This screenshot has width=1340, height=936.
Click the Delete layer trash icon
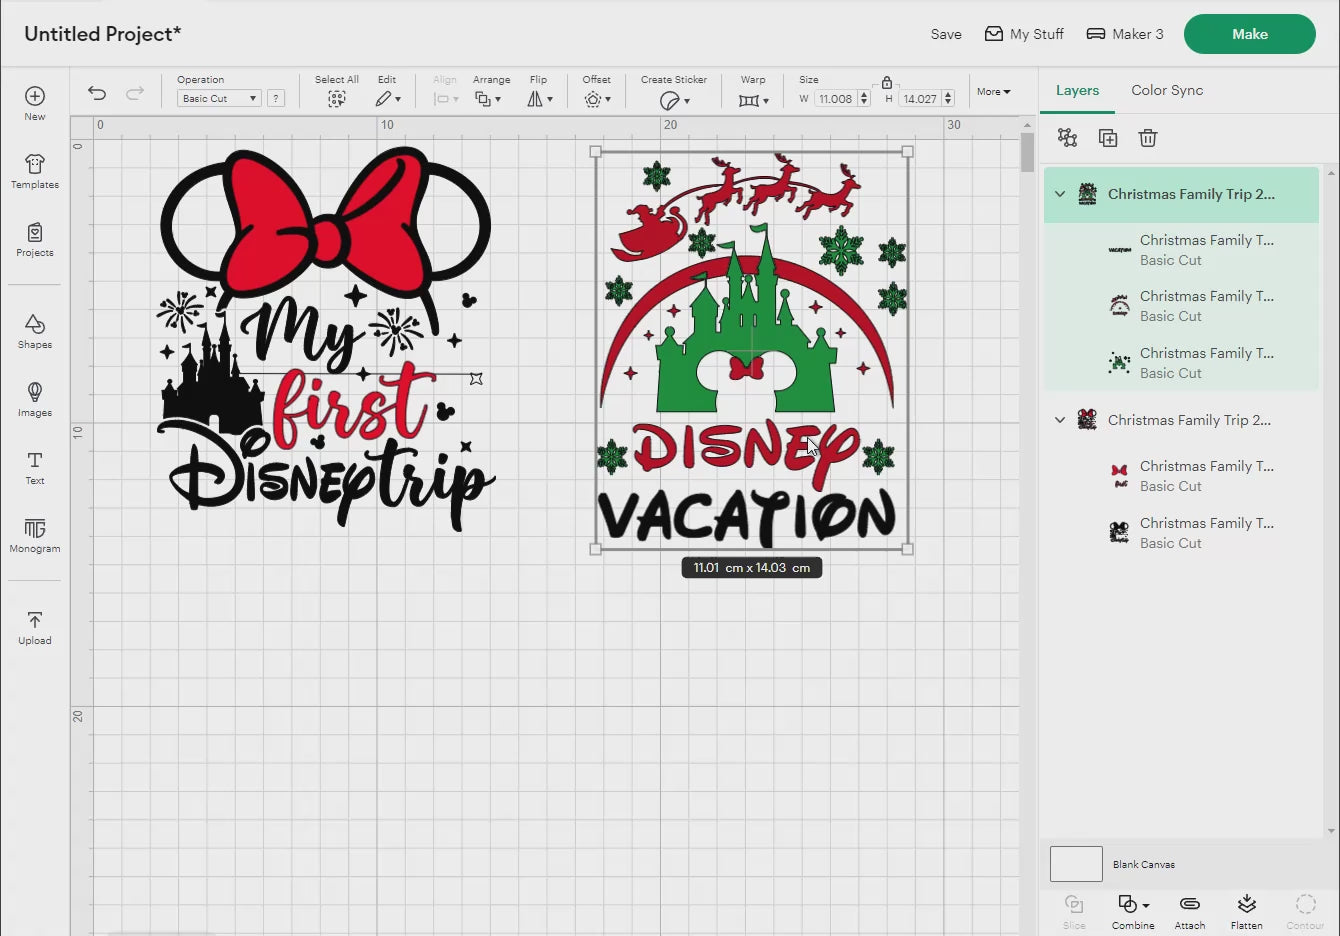(x=1148, y=138)
